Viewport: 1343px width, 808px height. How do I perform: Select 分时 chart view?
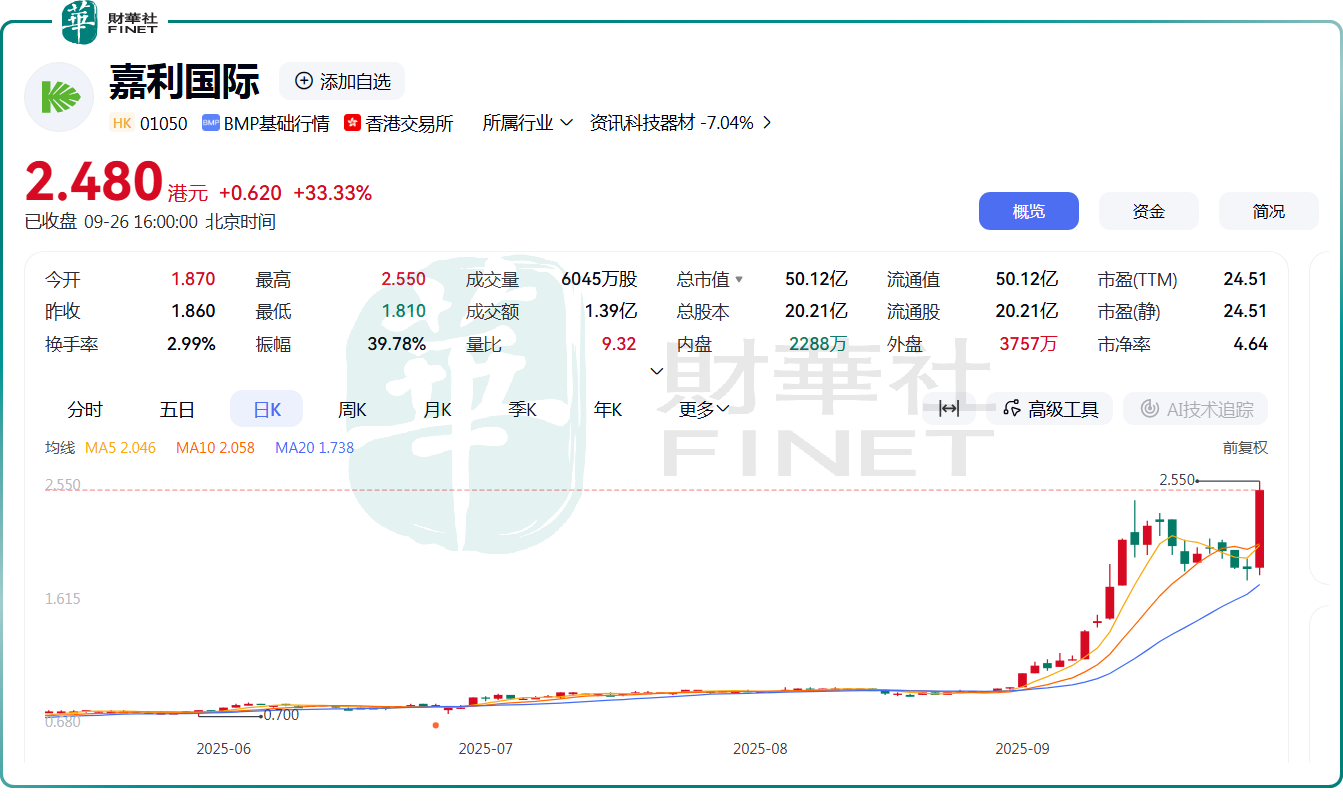(x=85, y=409)
